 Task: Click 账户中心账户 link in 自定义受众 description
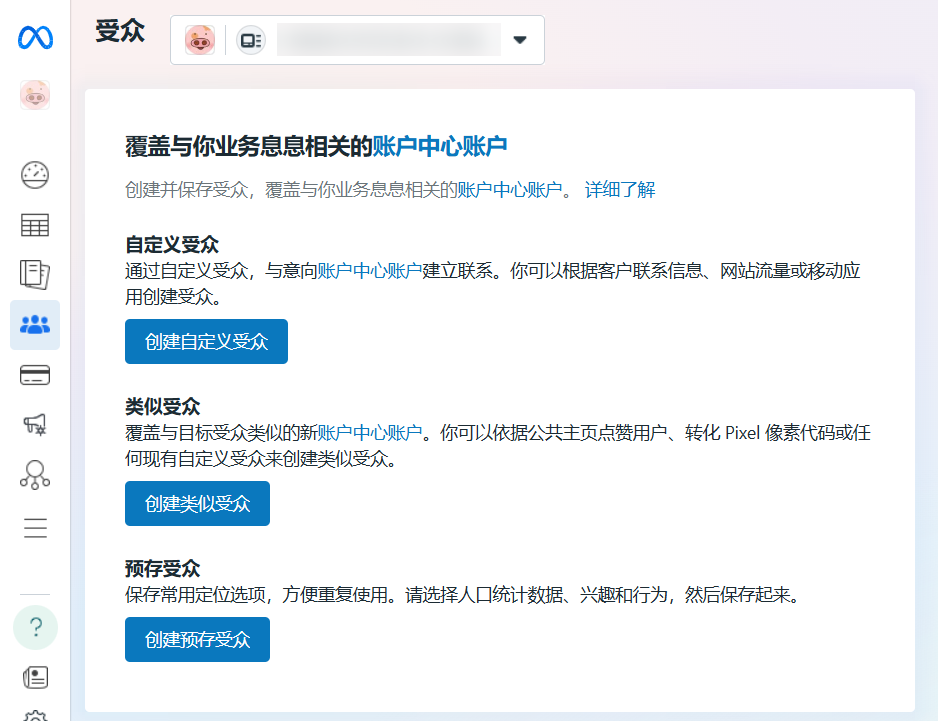(369, 271)
